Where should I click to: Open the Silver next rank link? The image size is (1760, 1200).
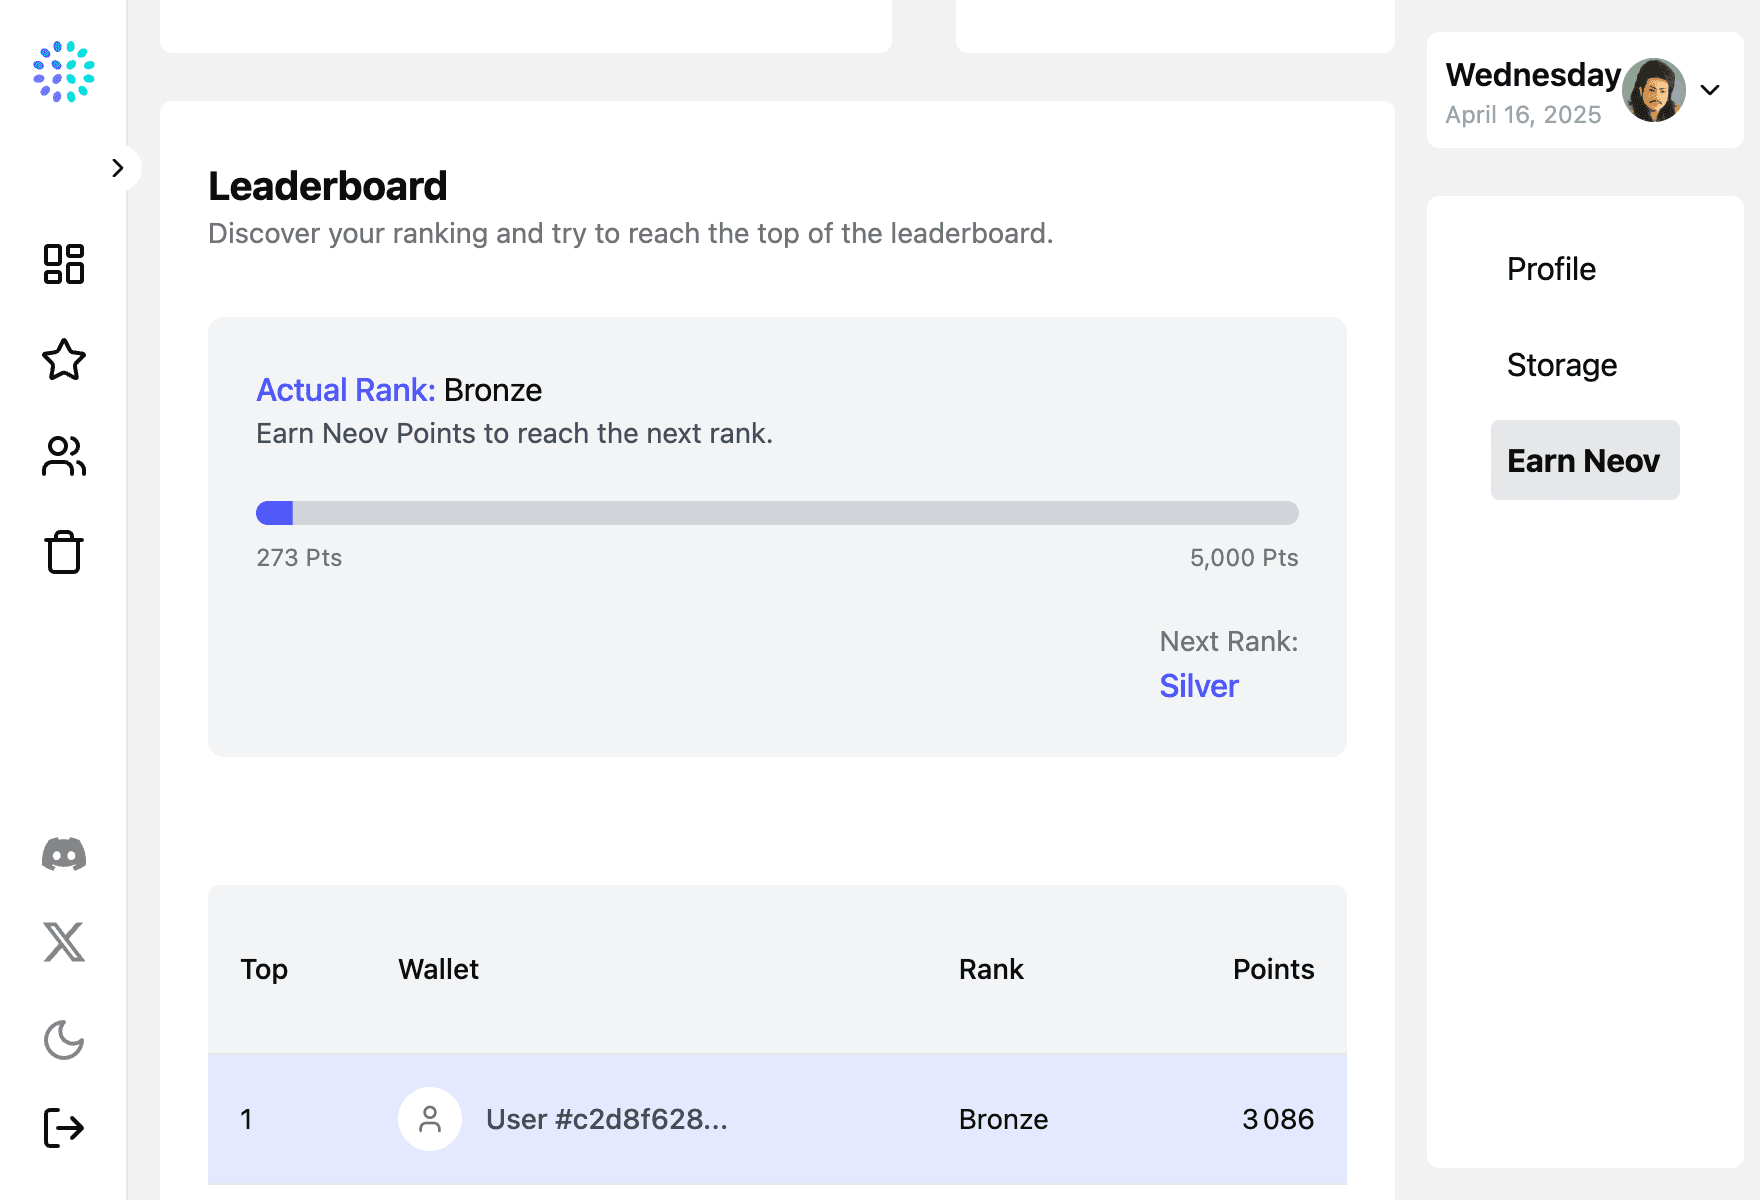point(1198,686)
